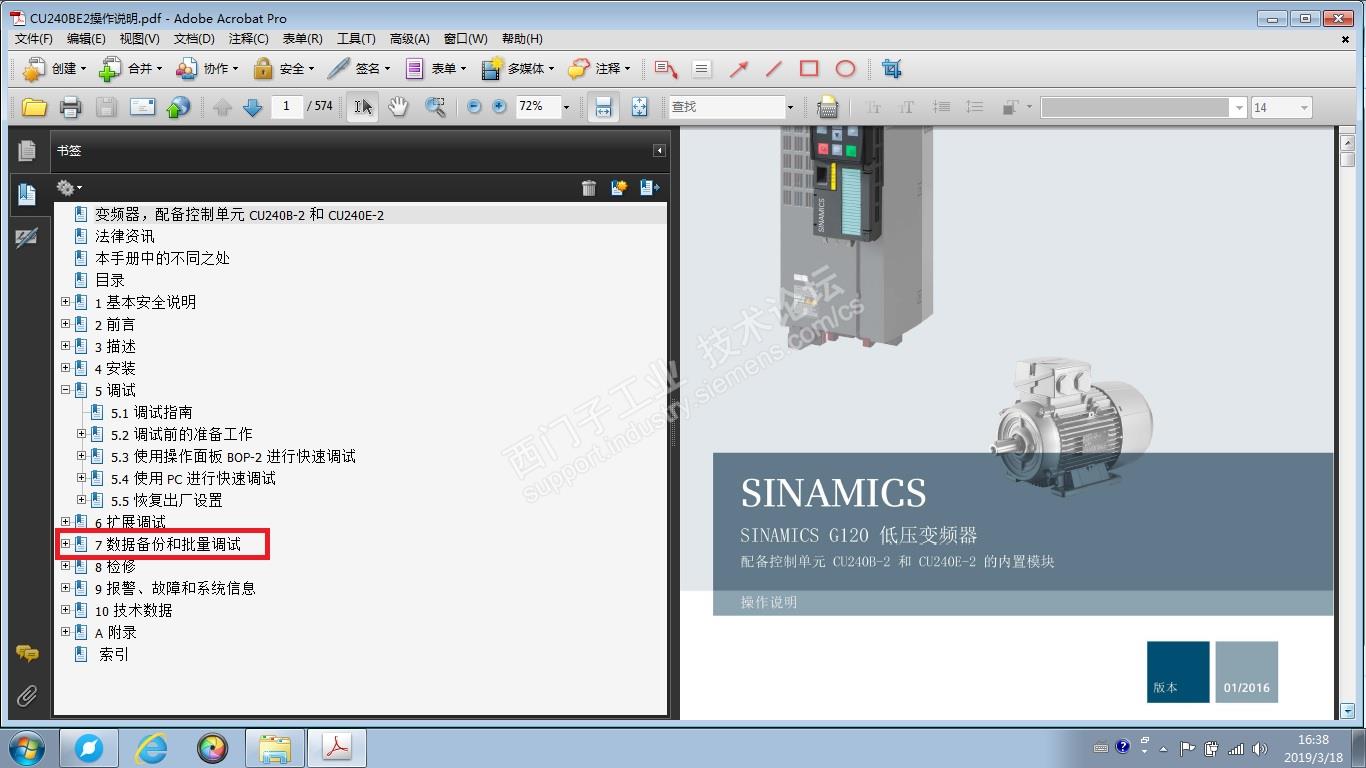The height and width of the screenshot is (768, 1366).
Task: Expand the 5.3 bookmark about BOP-2 快速调试
Action: 82,456
